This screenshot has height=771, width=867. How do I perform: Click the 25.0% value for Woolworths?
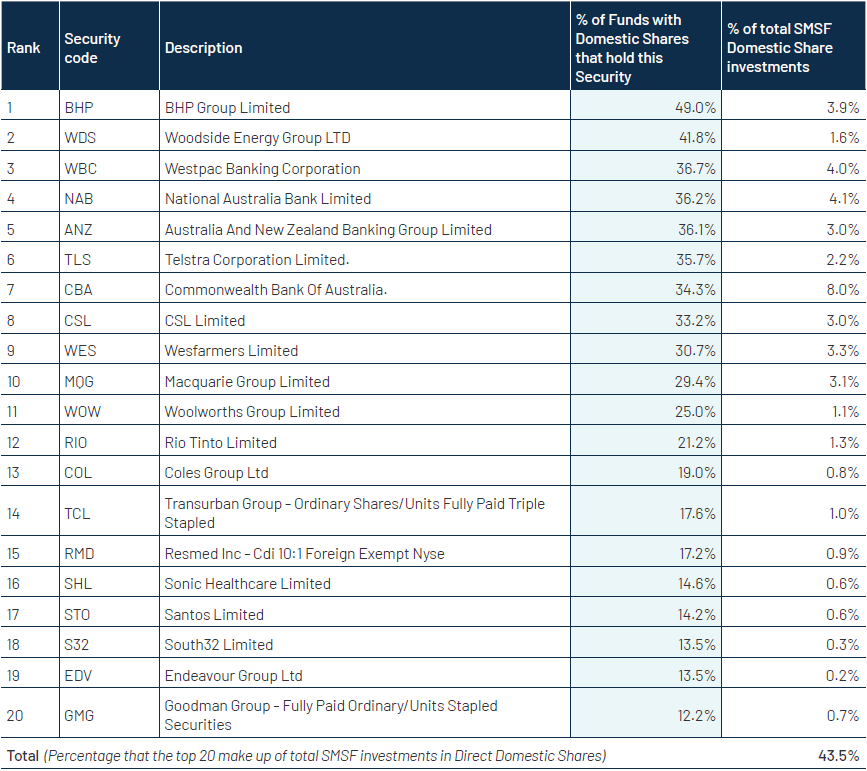[696, 412]
